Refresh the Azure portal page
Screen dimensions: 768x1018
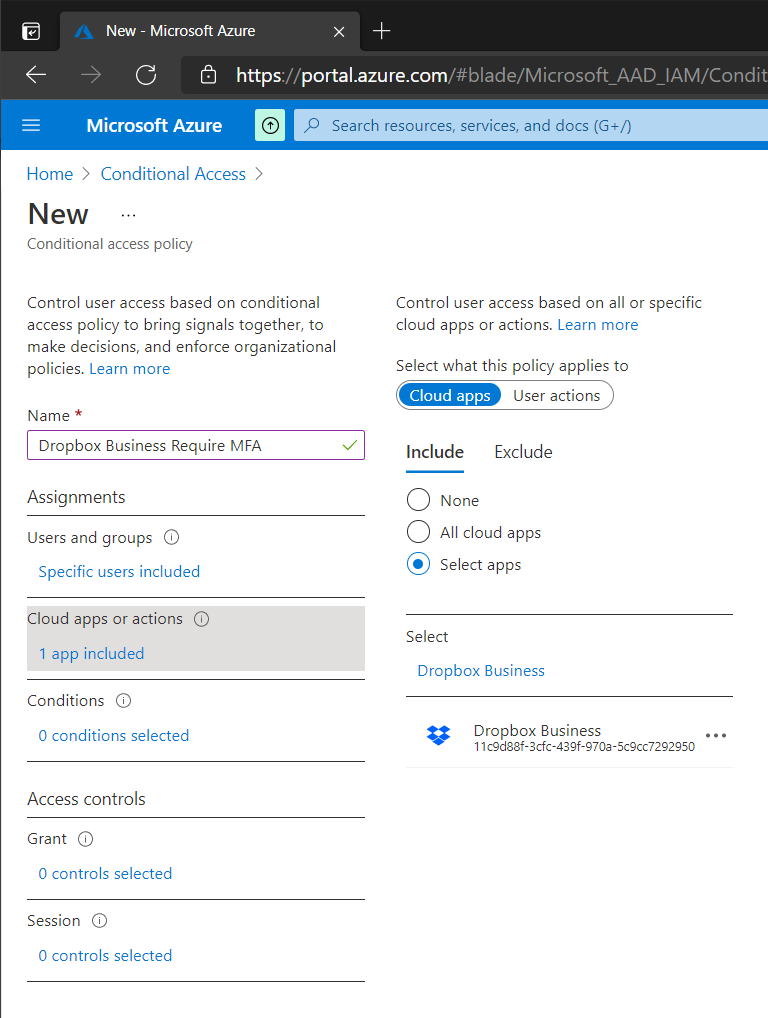coord(146,75)
